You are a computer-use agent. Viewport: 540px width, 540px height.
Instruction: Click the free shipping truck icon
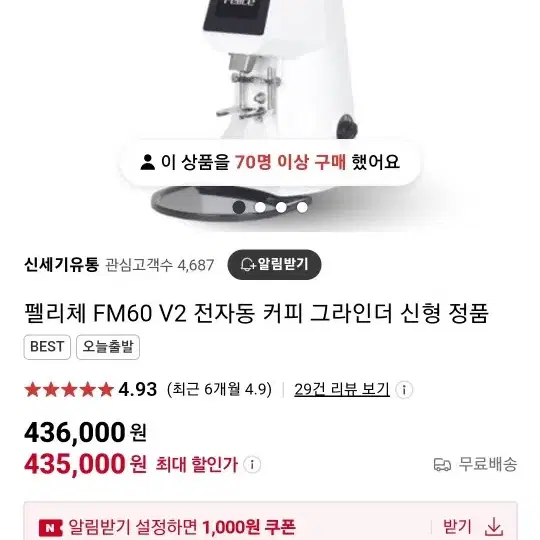tap(442, 465)
